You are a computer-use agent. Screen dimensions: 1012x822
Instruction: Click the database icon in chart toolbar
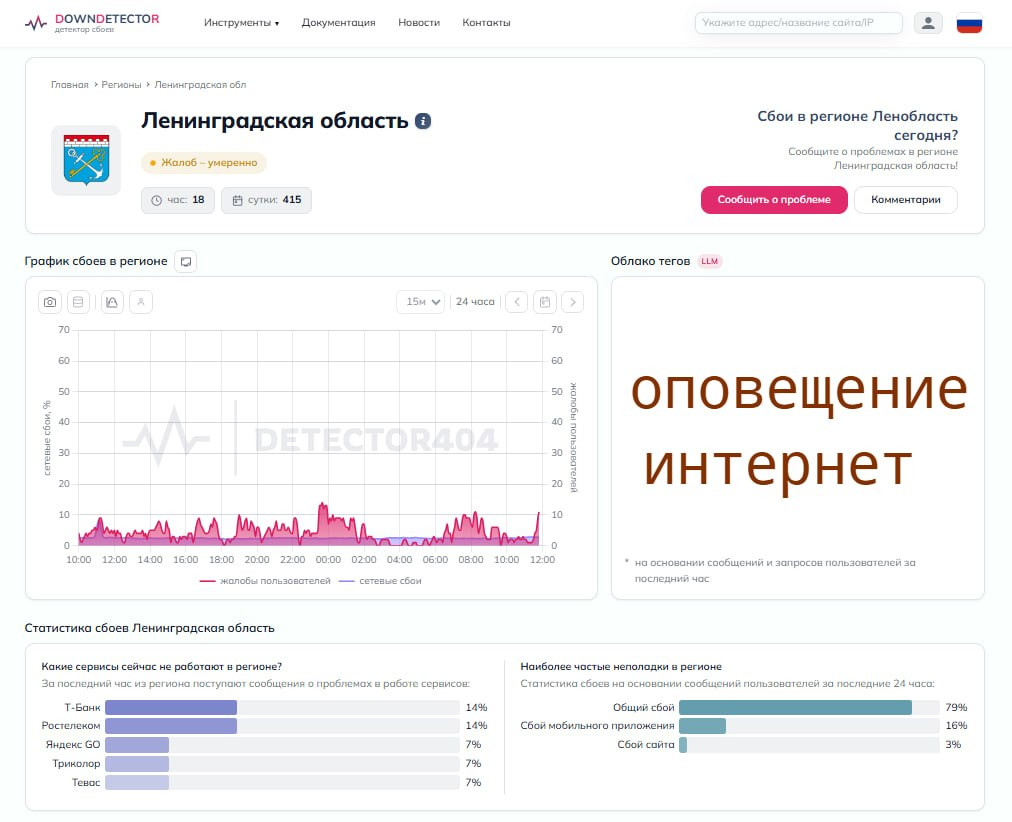(x=78, y=302)
